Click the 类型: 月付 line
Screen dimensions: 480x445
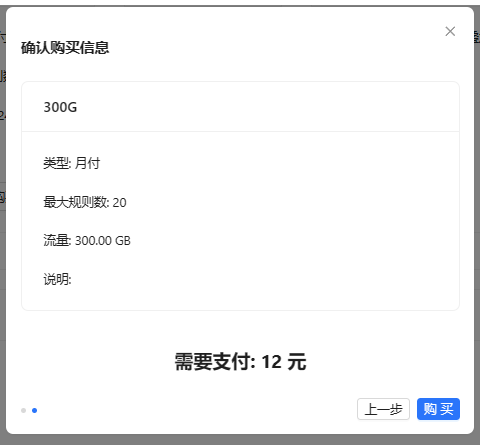(72, 163)
